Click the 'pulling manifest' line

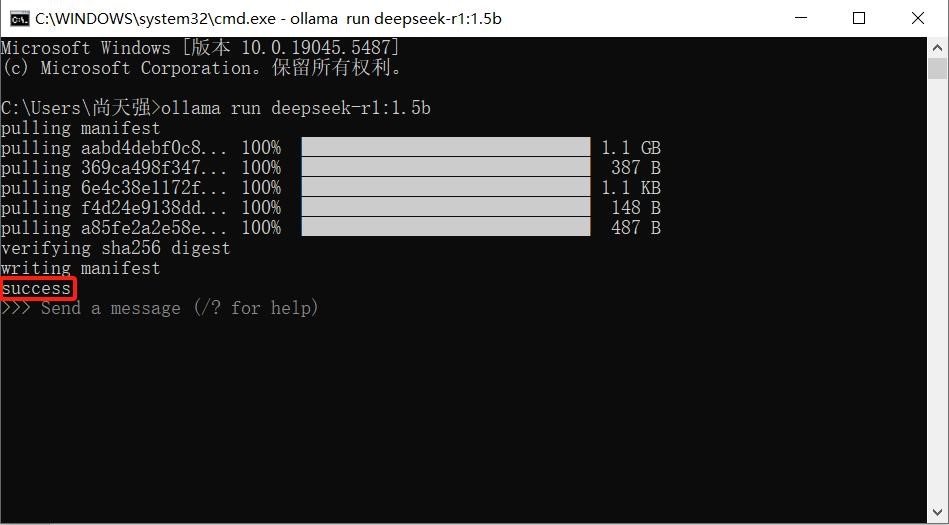(x=80, y=128)
